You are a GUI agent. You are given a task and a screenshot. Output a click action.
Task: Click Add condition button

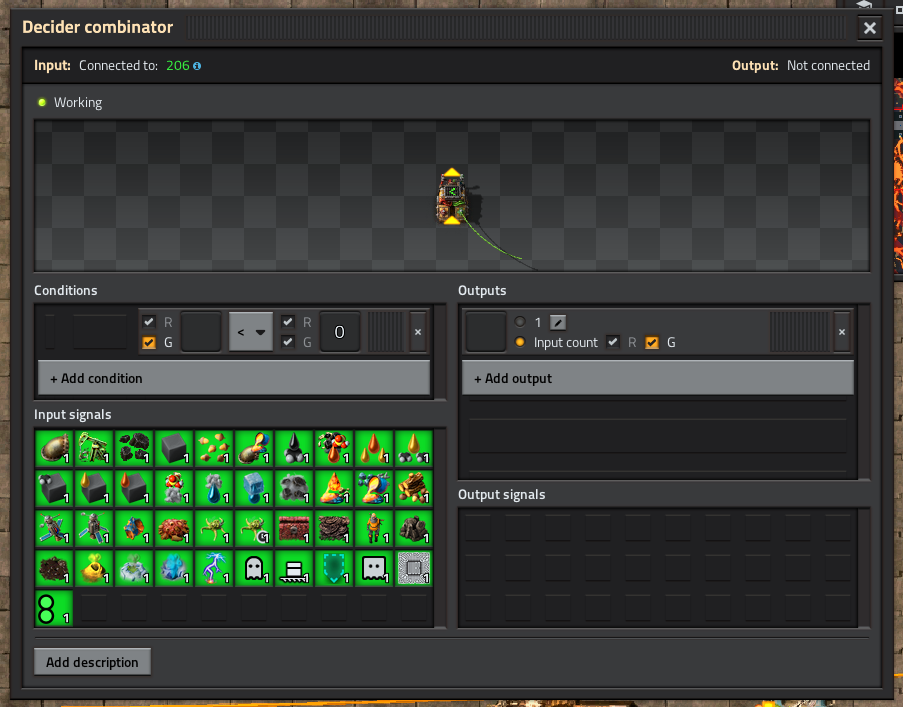[234, 378]
